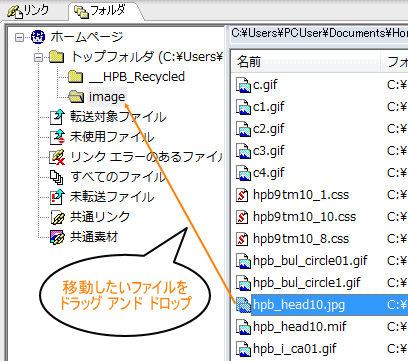Select the 転送対象ファイル icon
408x361 pixels.
click(57, 117)
